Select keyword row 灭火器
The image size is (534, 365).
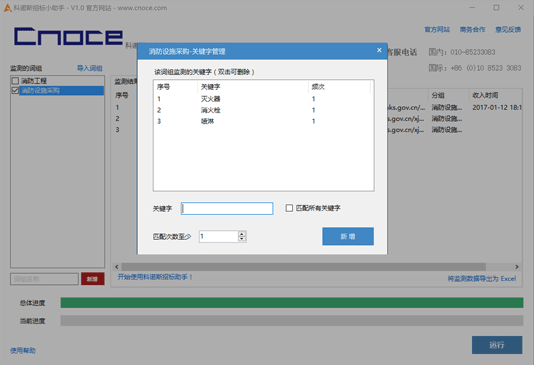point(263,99)
